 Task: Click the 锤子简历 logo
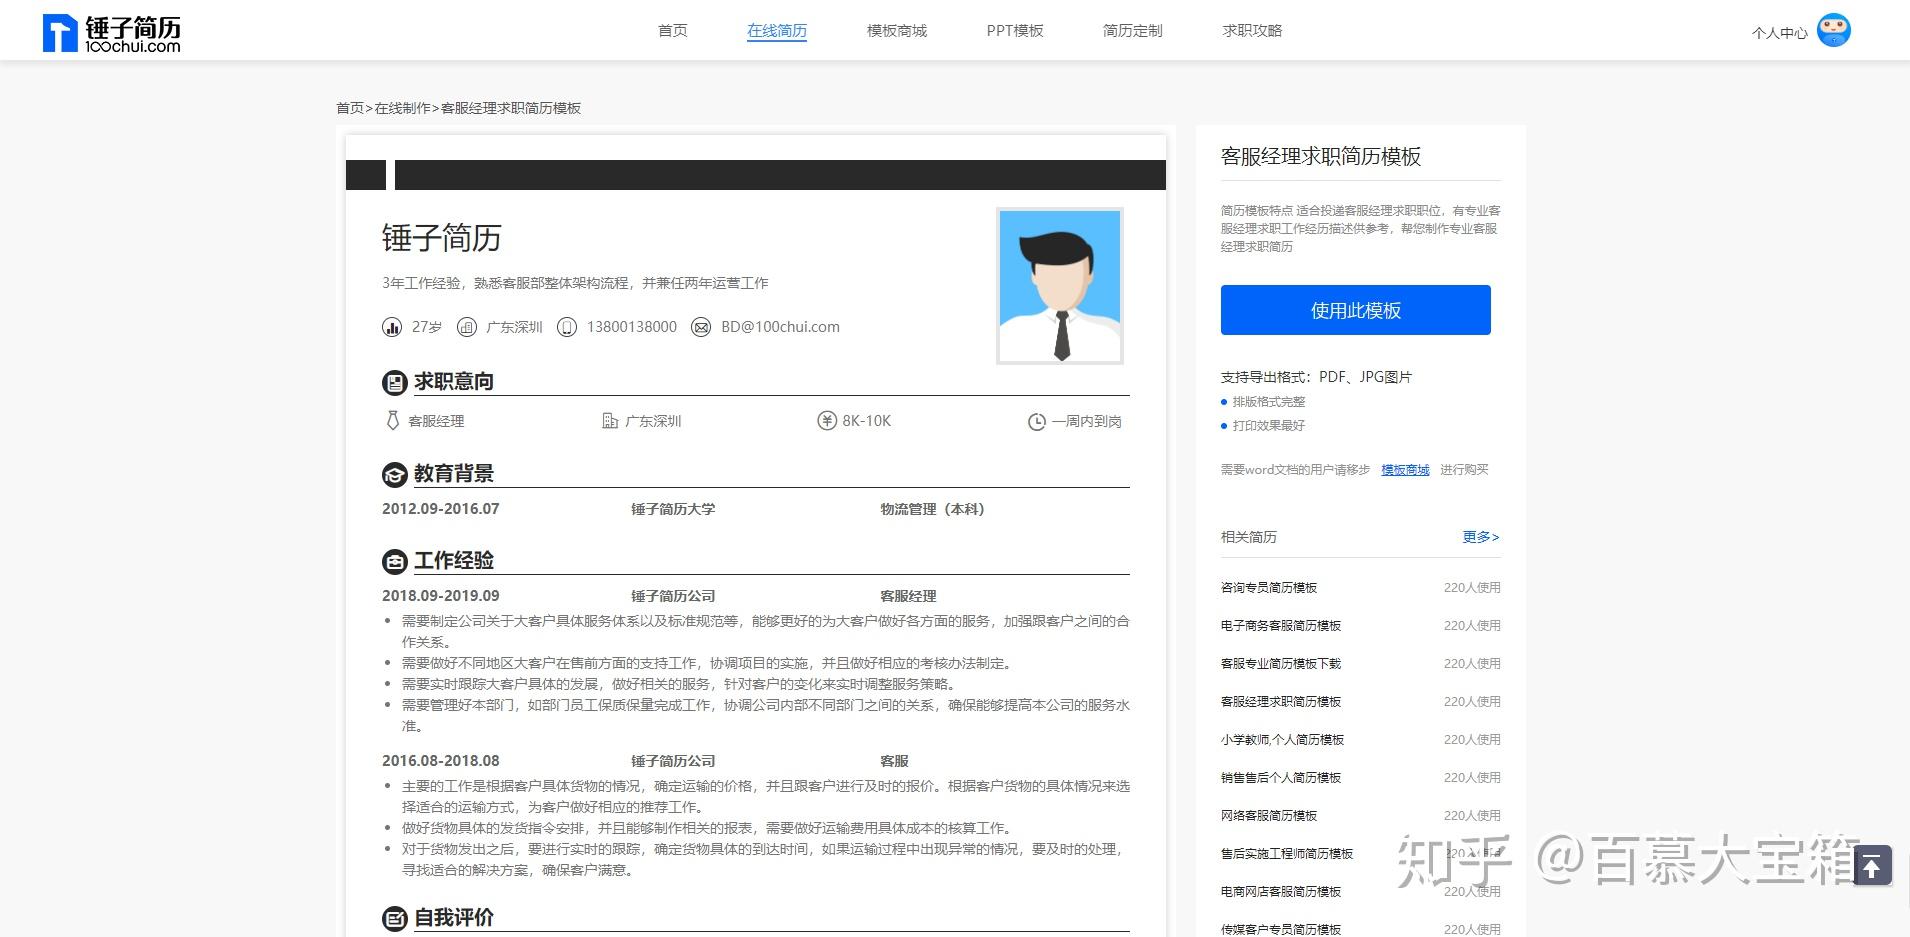[x=111, y=33]
